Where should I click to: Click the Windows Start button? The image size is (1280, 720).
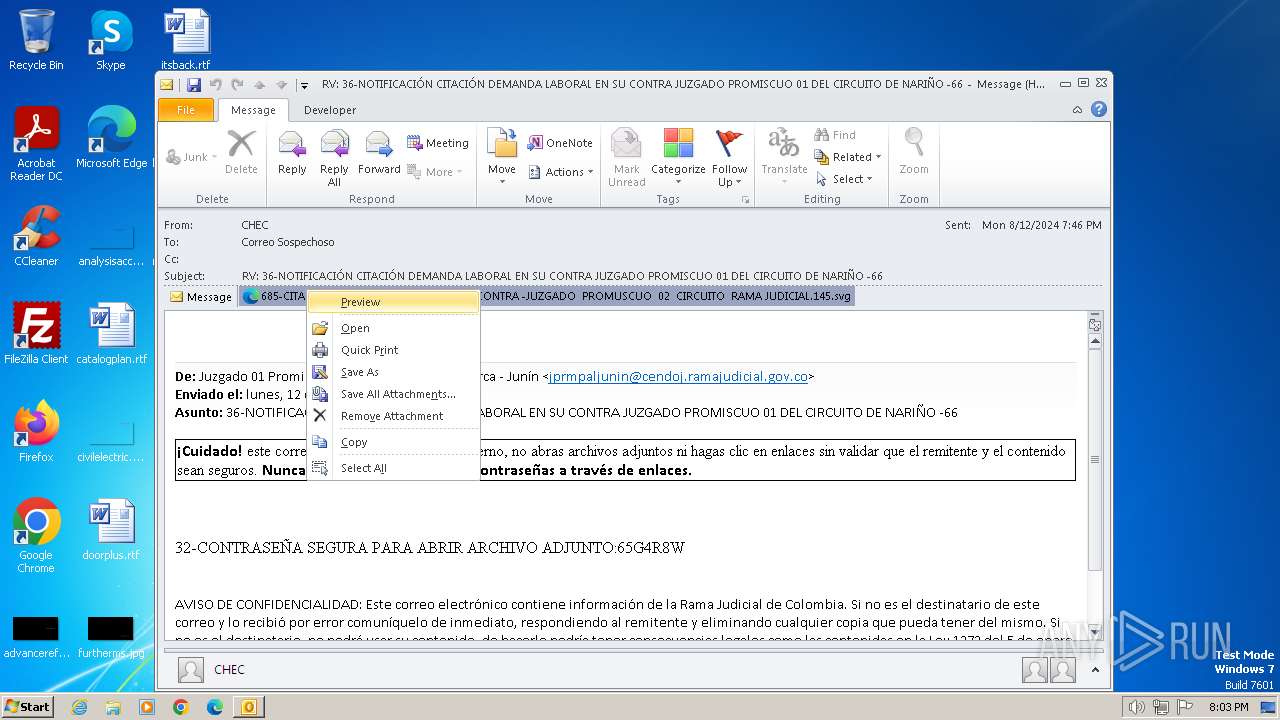coord(28,706)
